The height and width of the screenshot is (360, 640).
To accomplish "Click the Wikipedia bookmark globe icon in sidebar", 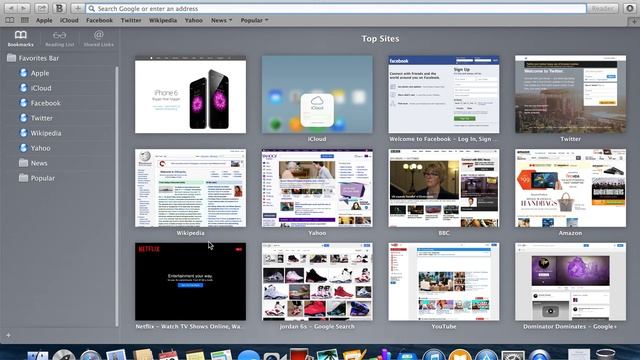I will tap(24, 133).
